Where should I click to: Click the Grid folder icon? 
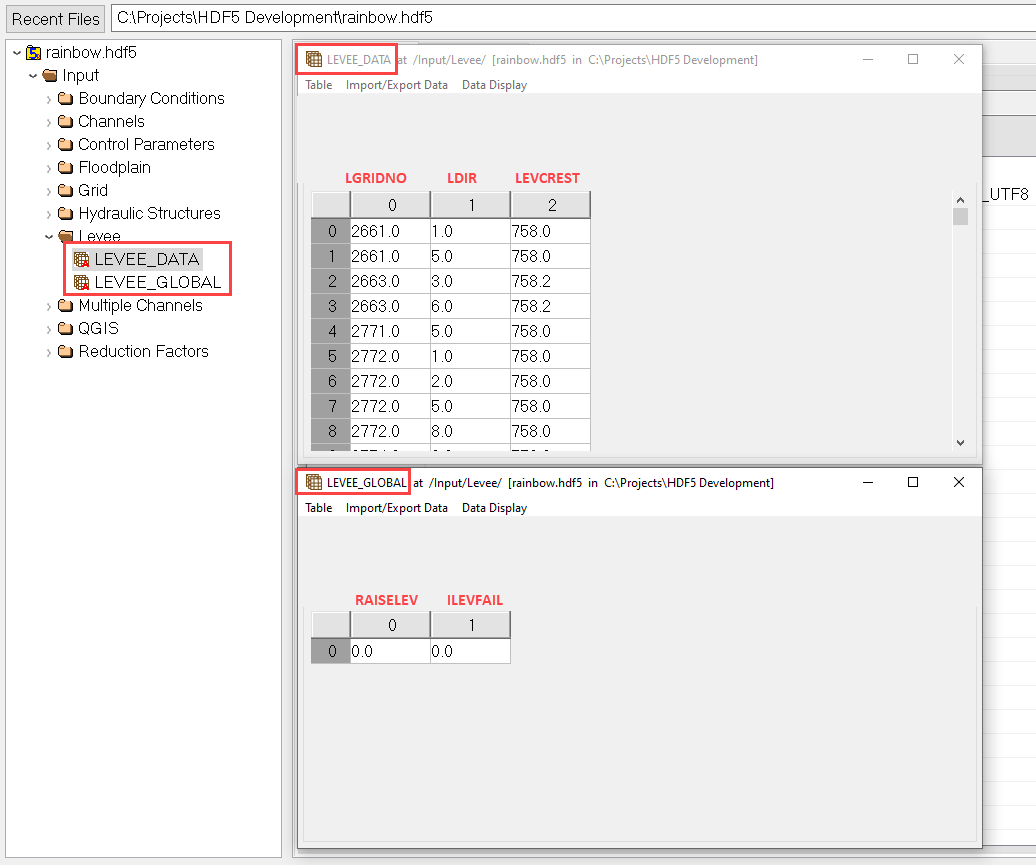click(x=66, y=191)
